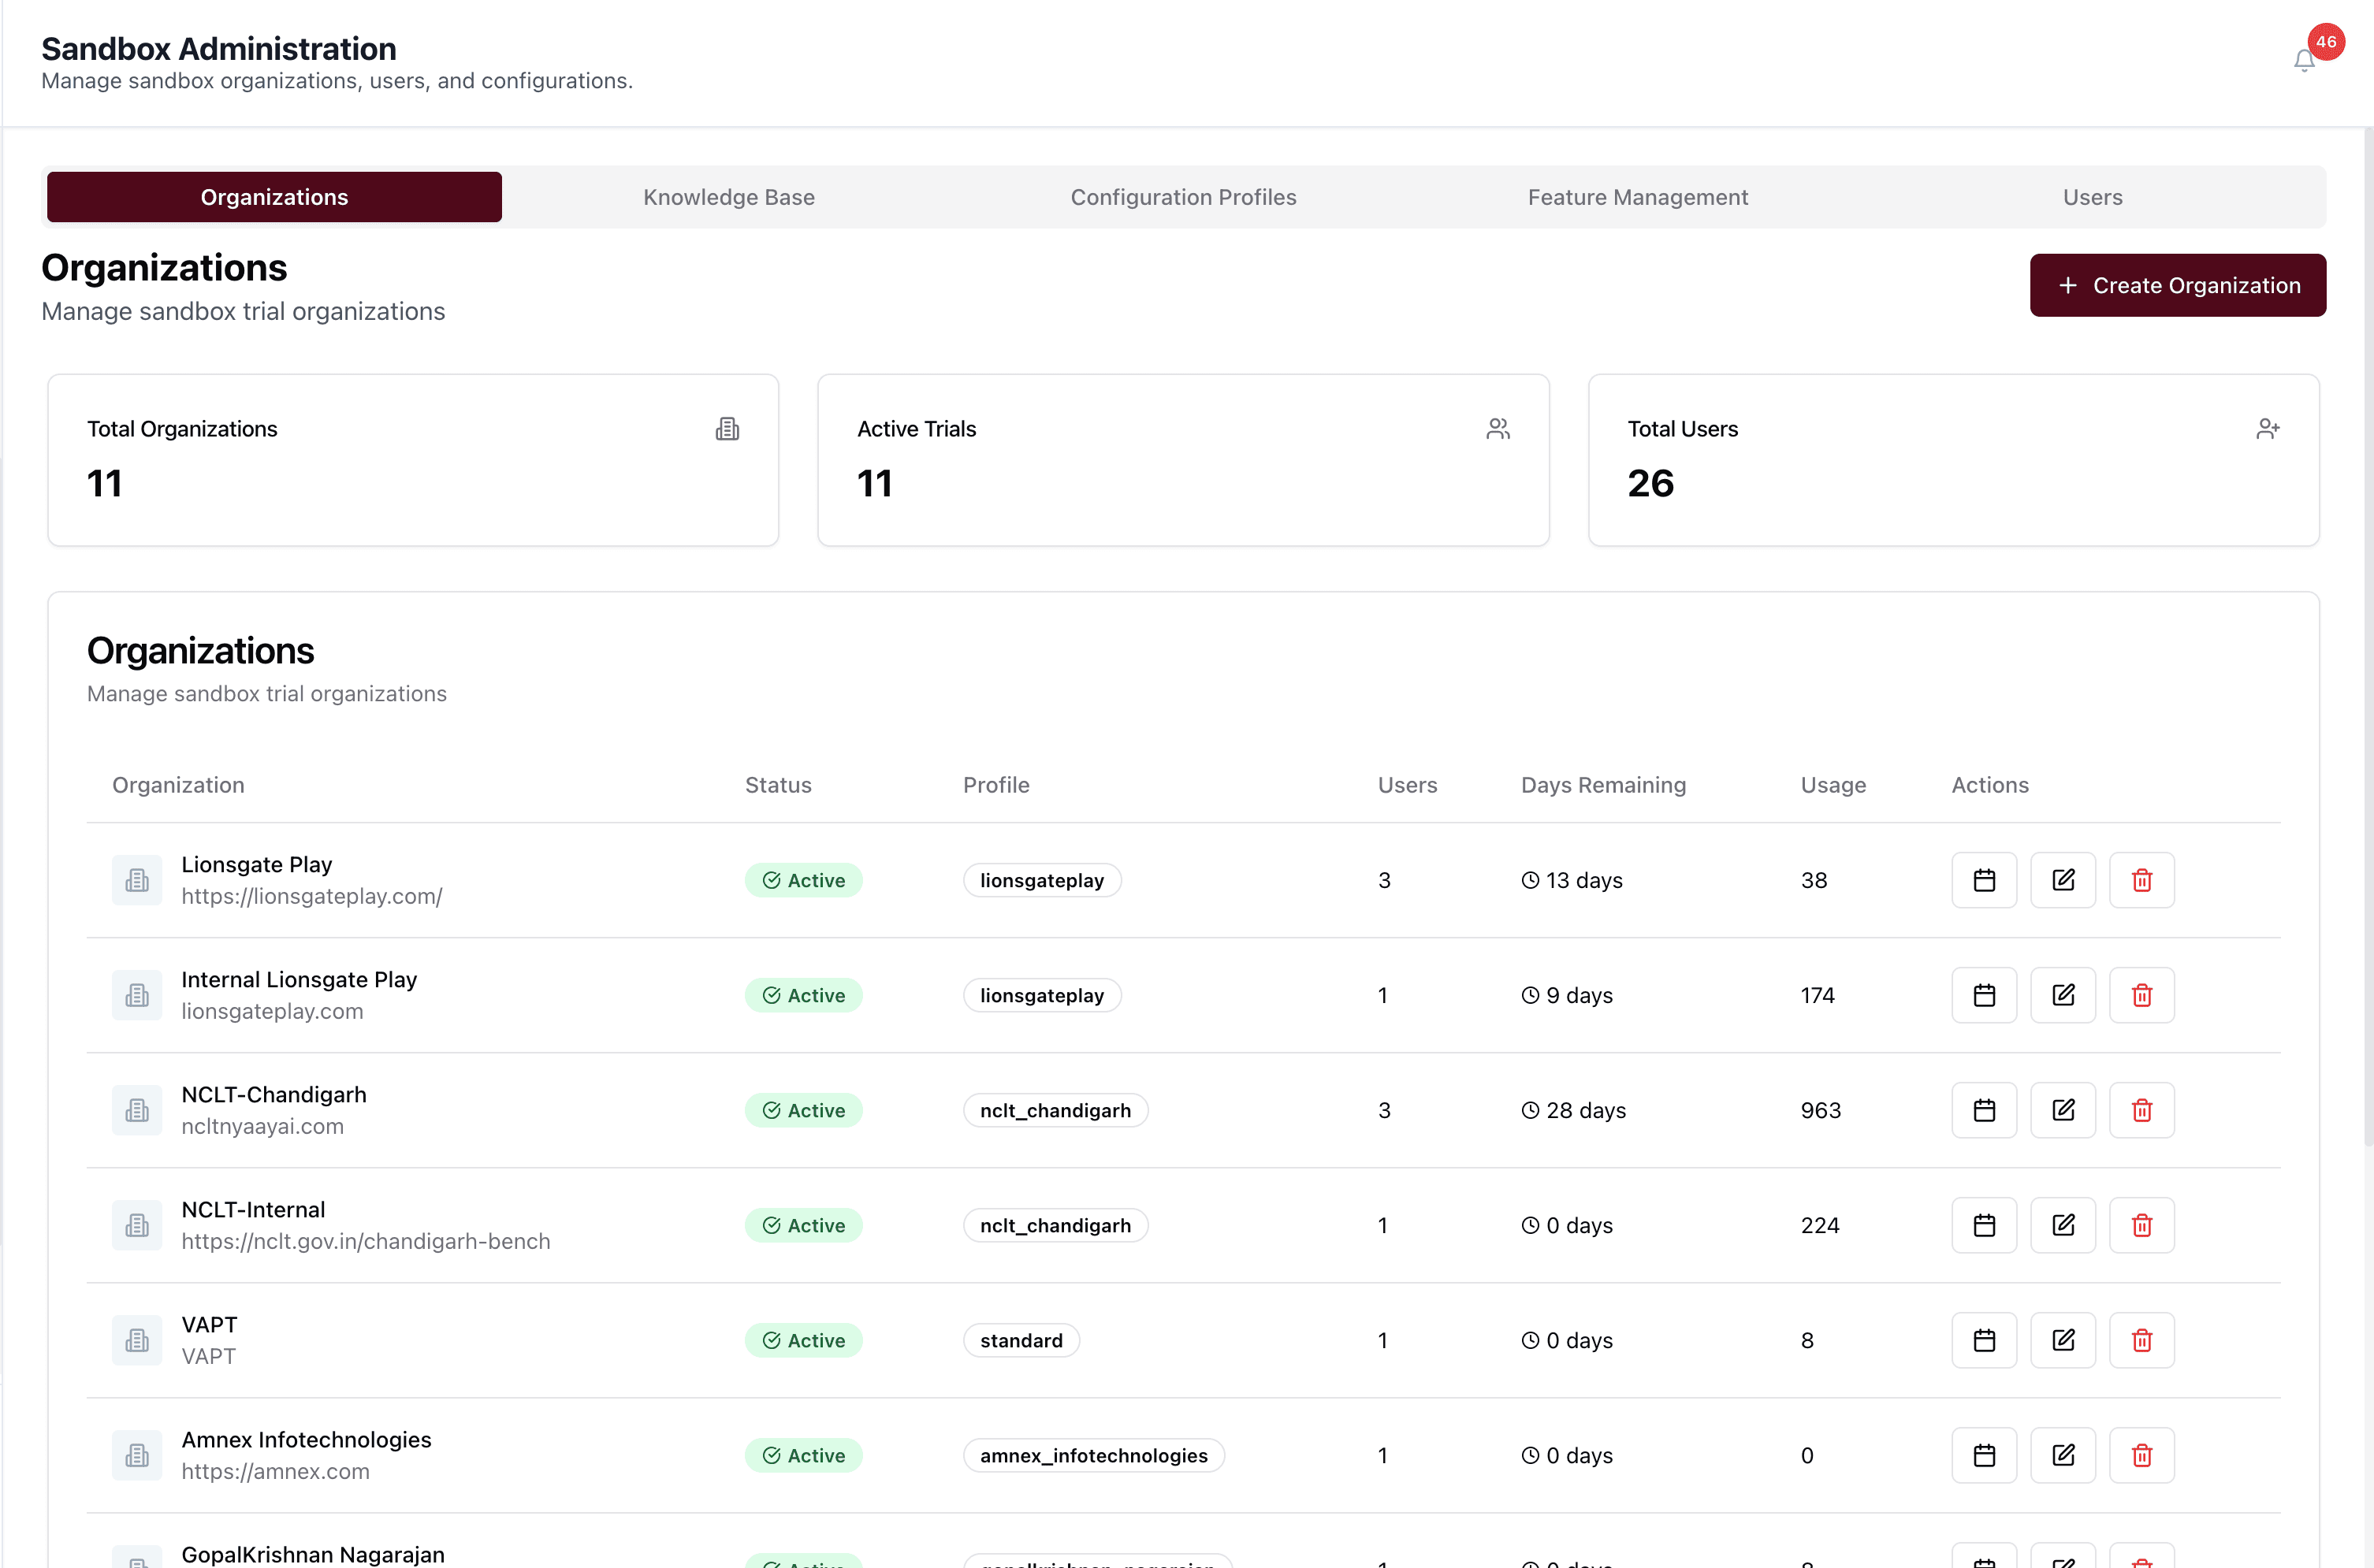Delete the VAPT organization
Image resolution: width=2374 pixels, height=1568 pixels.
point(2141,1340)
